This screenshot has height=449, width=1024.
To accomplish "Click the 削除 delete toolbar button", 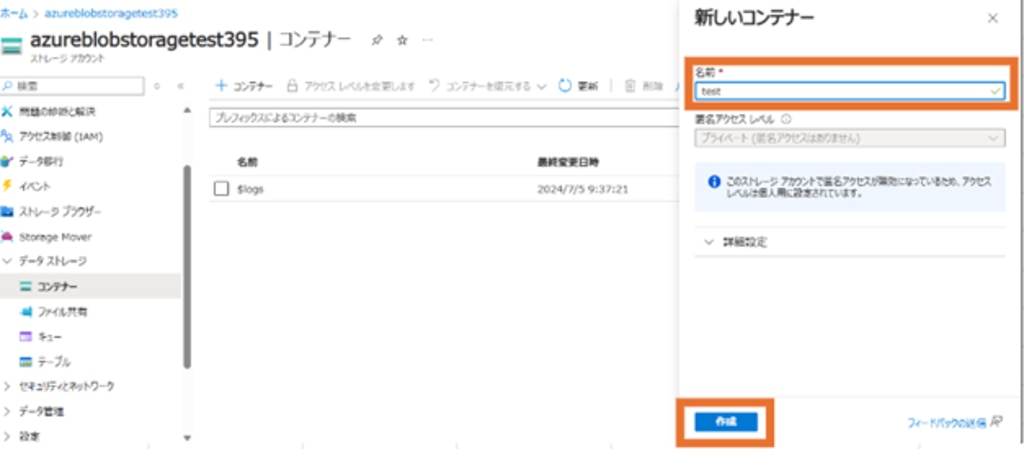I will [x=644, y=85].
